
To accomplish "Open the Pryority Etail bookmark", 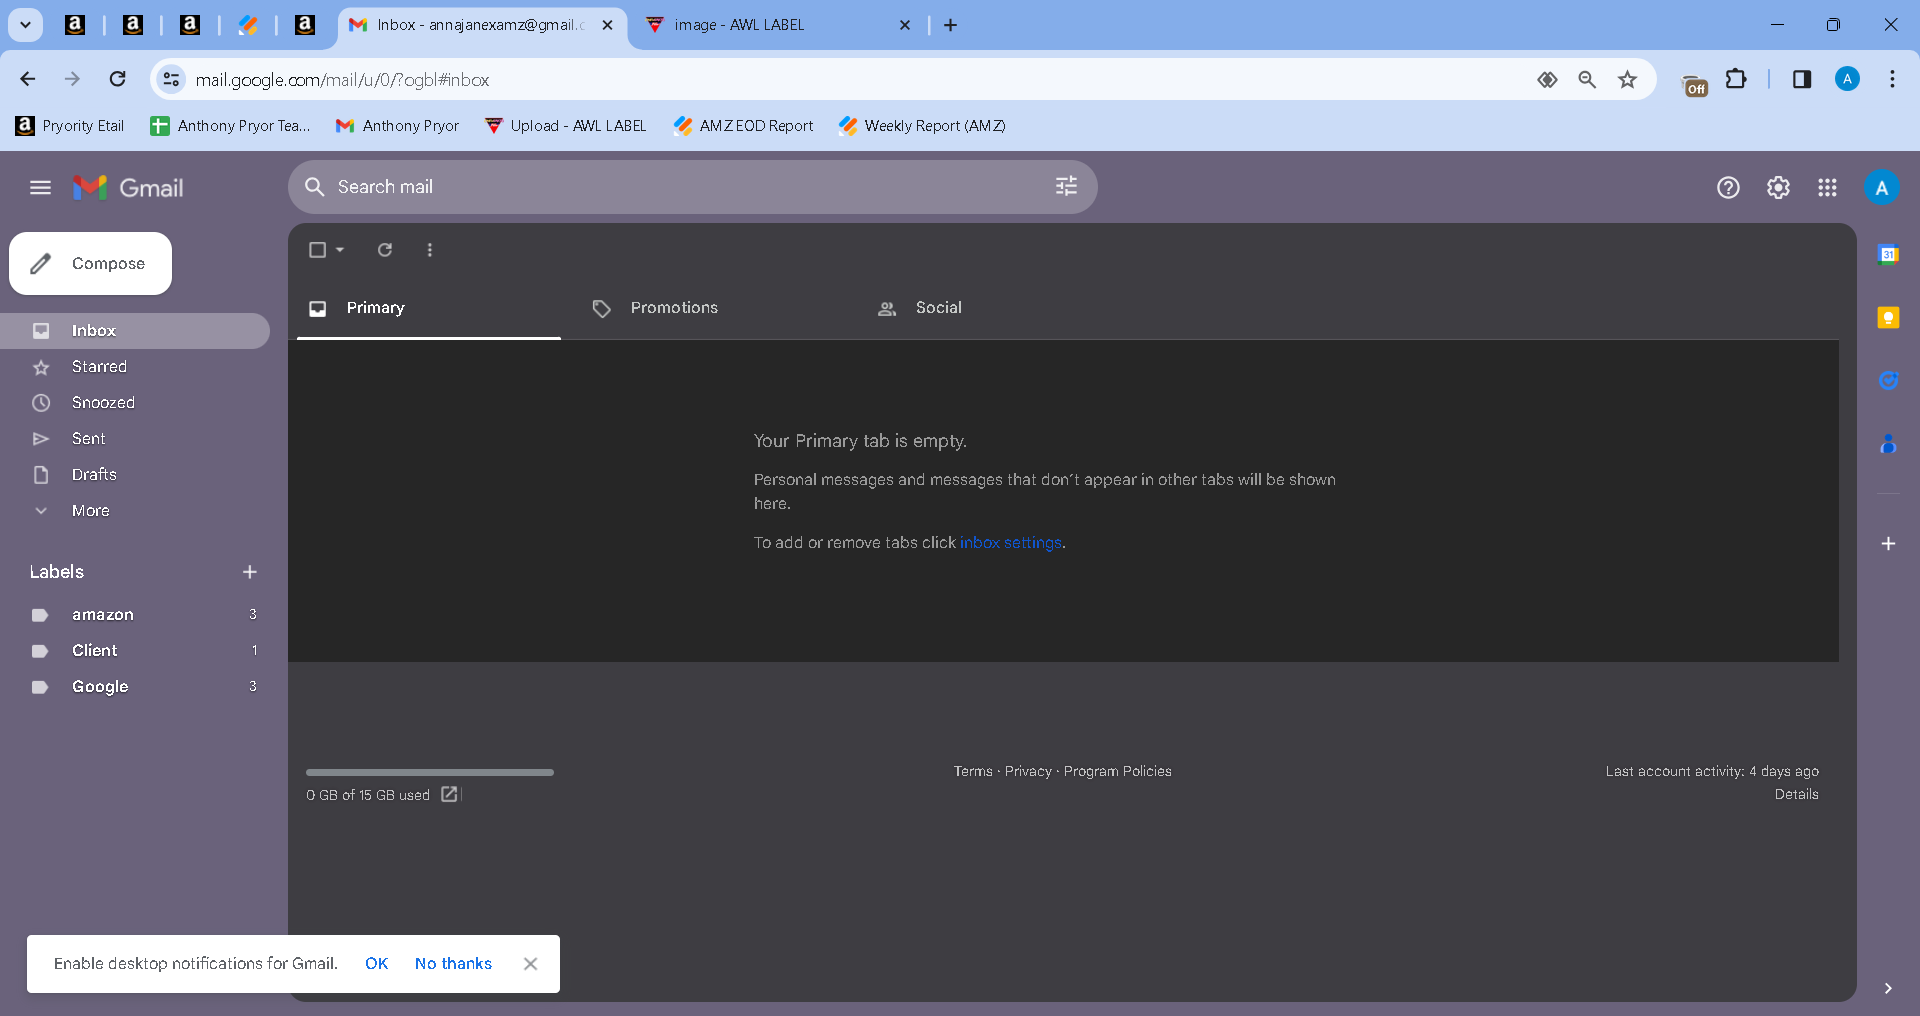I will click(x=70, y=126).
